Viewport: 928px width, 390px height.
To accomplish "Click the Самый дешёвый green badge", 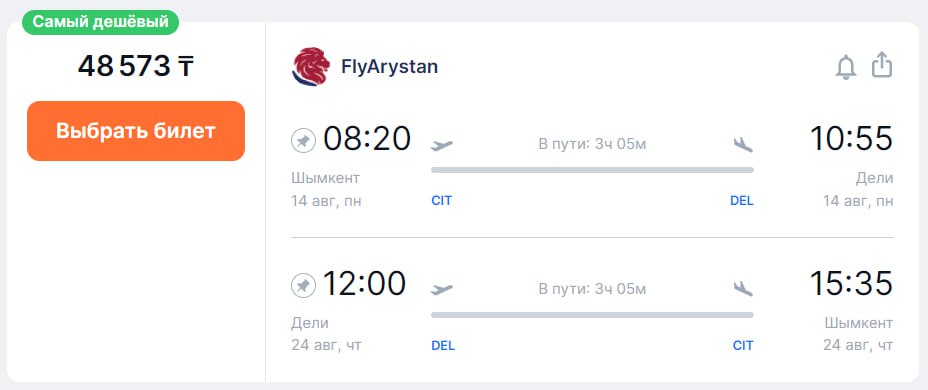I will (x=101, y=22).
